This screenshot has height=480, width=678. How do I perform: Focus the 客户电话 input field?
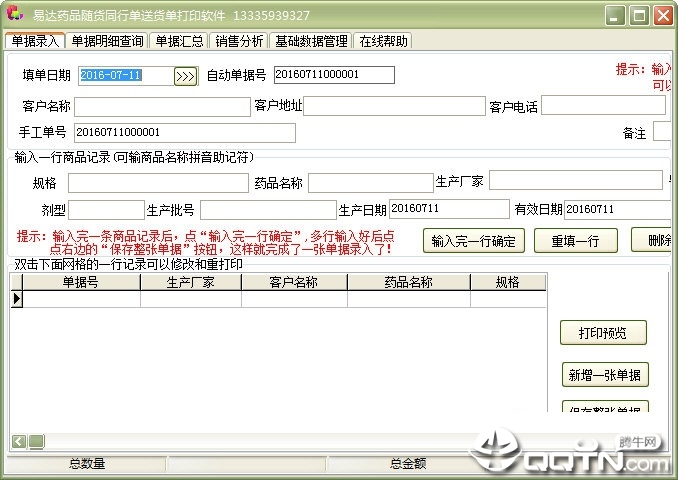[x=603, y=105]
